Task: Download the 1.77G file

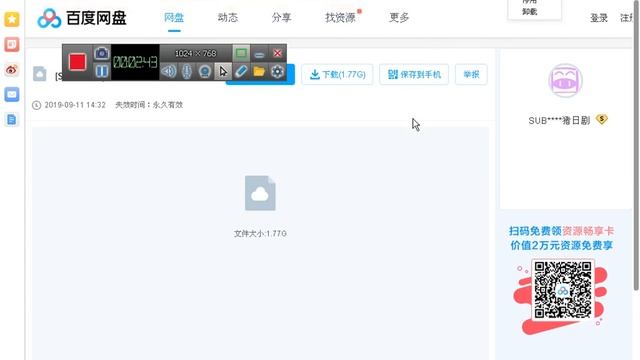Action: tap(337, 74)
